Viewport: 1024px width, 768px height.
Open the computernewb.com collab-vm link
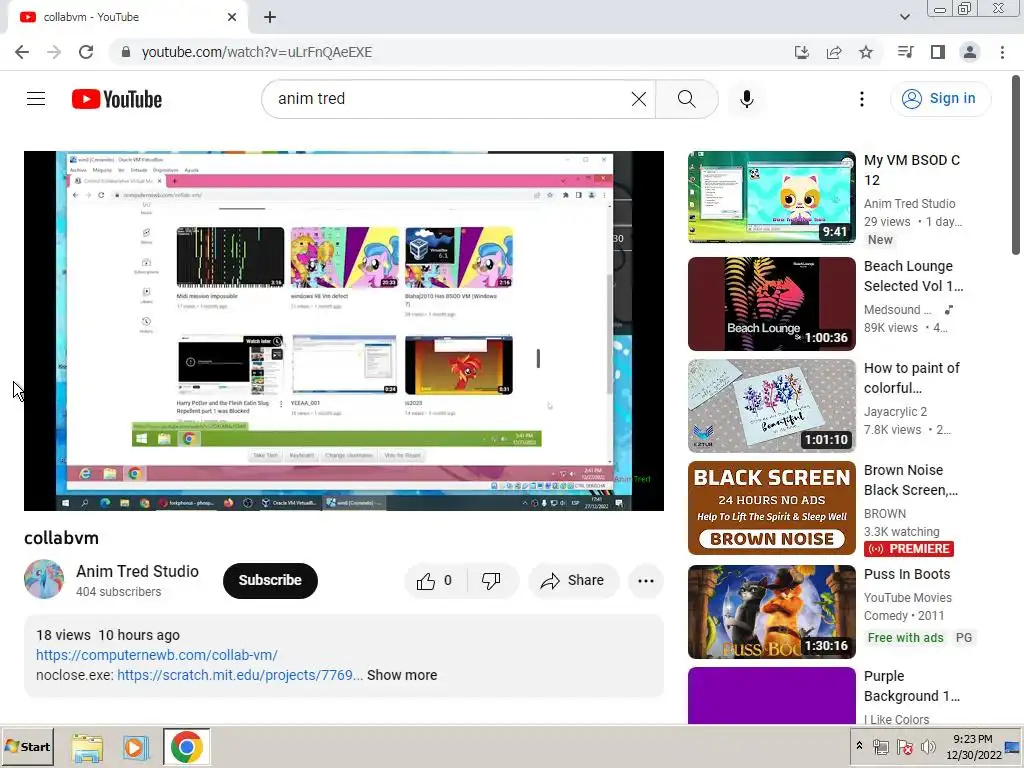coord(157,655)
